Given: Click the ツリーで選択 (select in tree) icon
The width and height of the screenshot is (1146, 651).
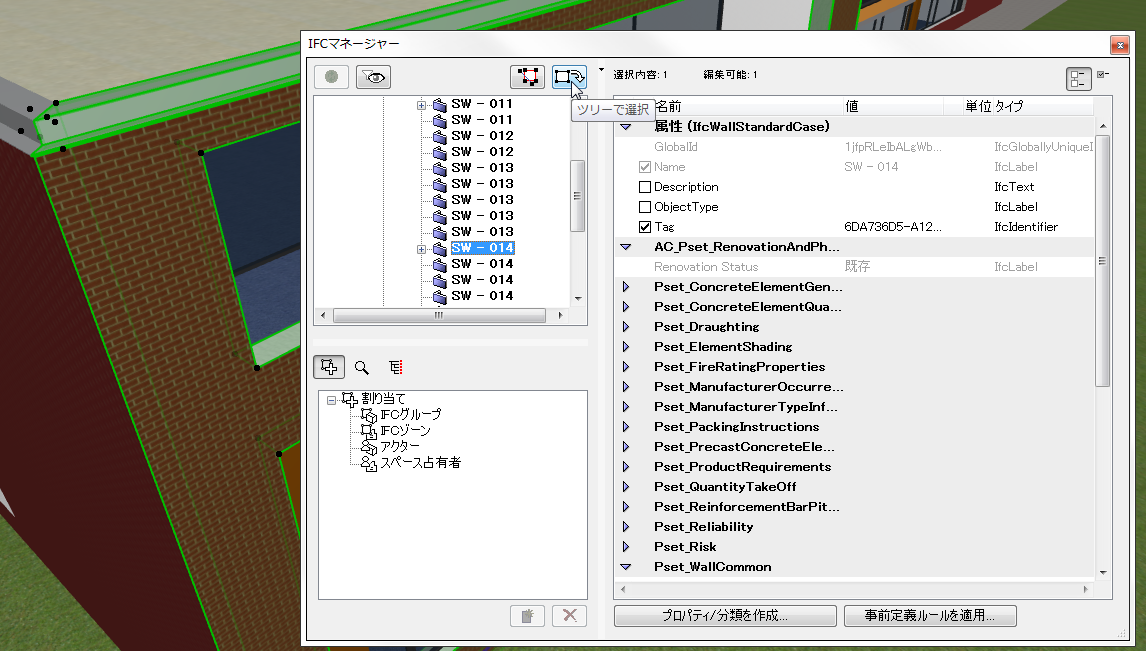Looking at the screenshot, I should tap(569, 76).
